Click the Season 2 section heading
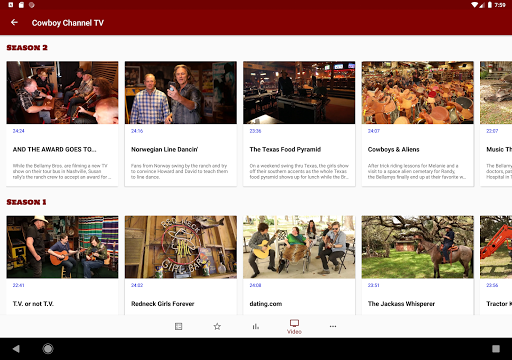 (x=27, y=48)
